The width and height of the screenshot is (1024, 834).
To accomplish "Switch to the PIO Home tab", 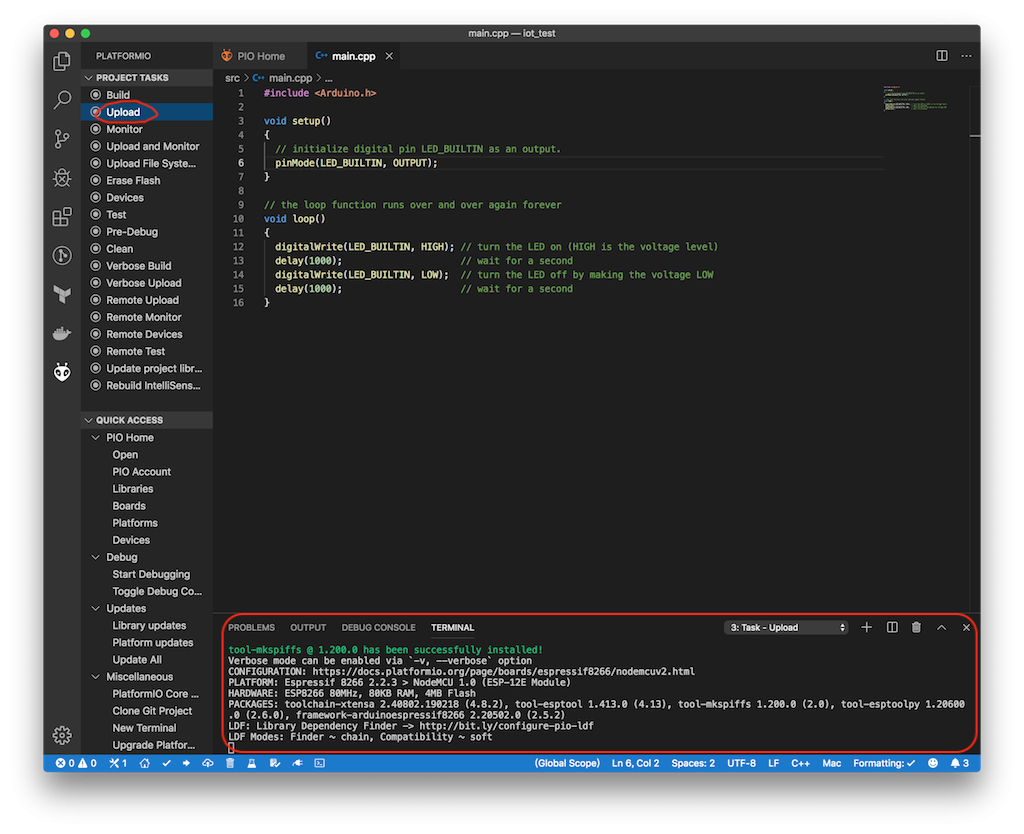I will (254, 56).
